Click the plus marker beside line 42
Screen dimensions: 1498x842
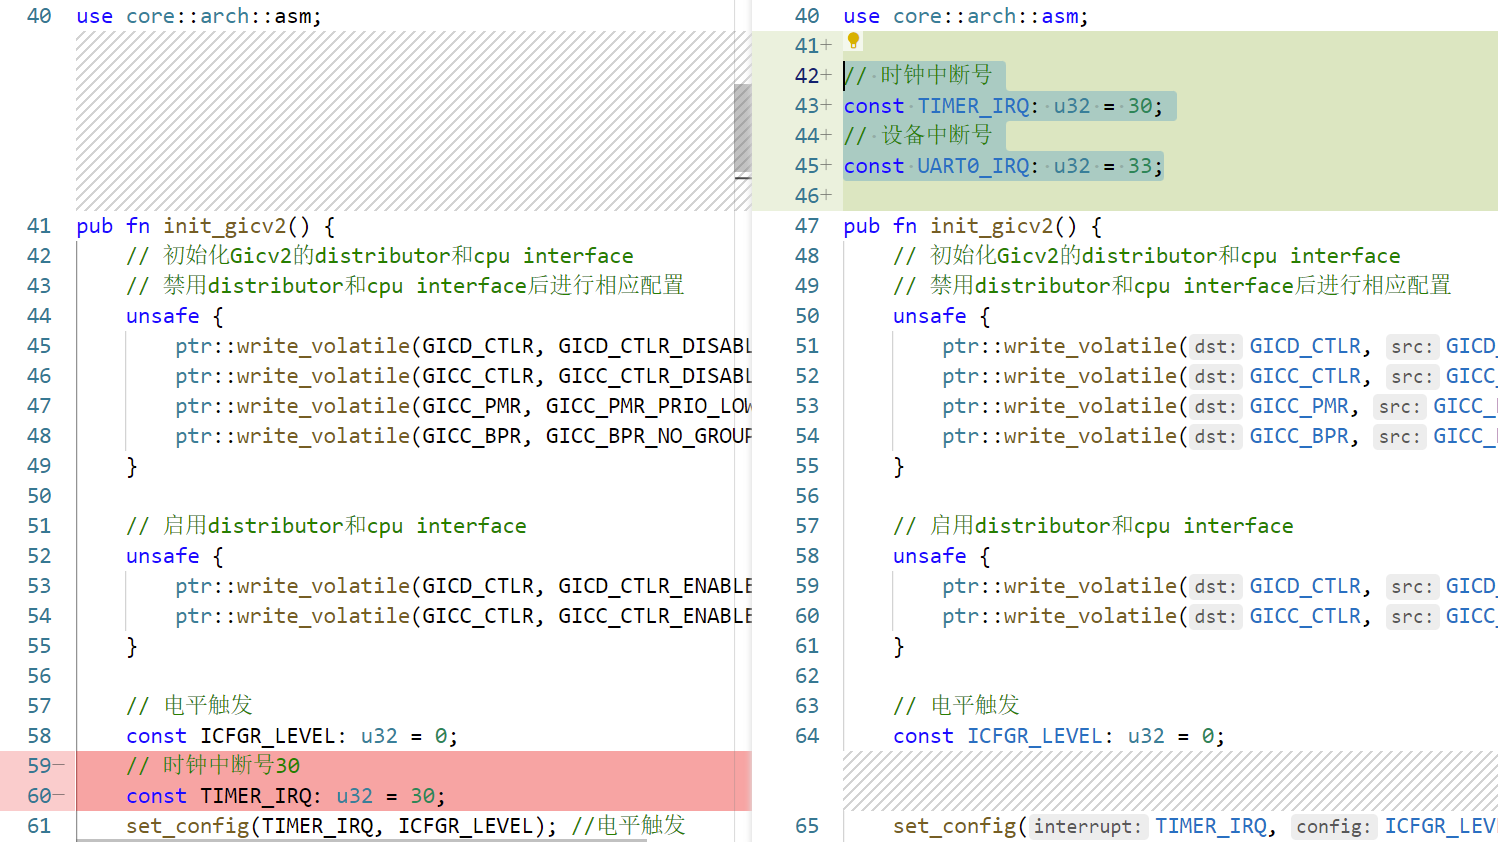[826, 76]
